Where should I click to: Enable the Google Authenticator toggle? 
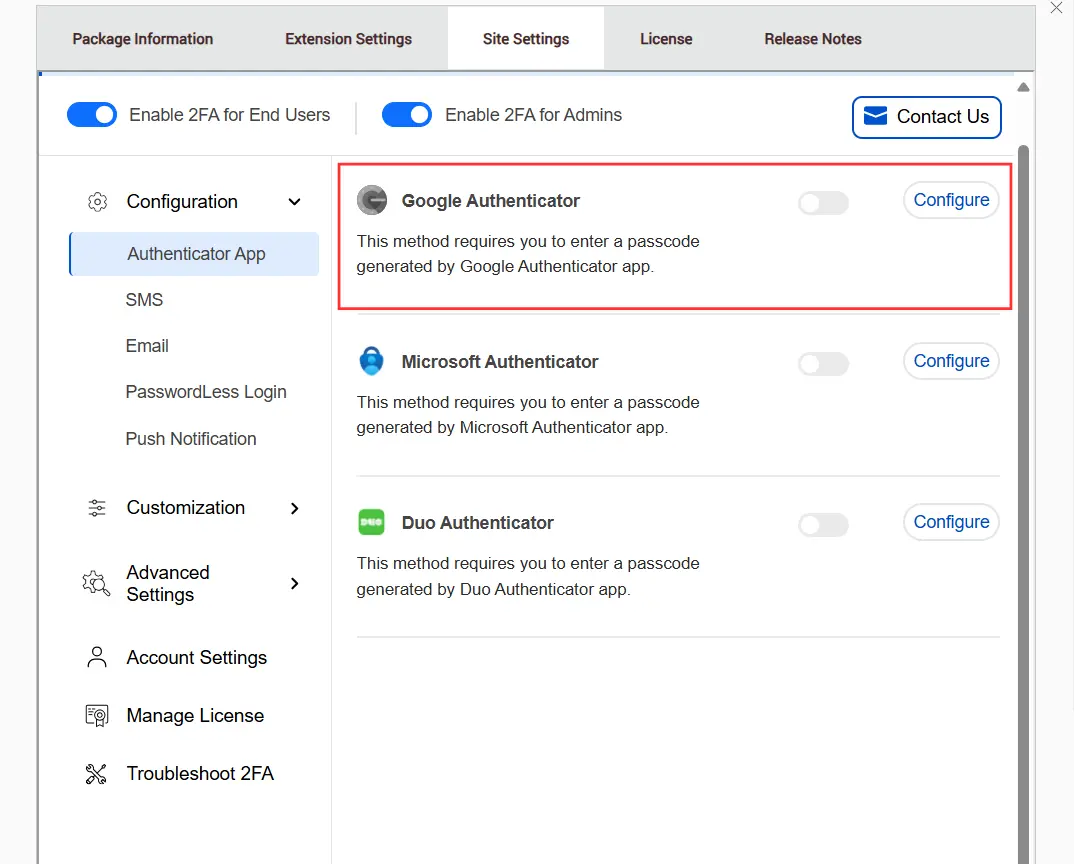[x=823, y=203]
